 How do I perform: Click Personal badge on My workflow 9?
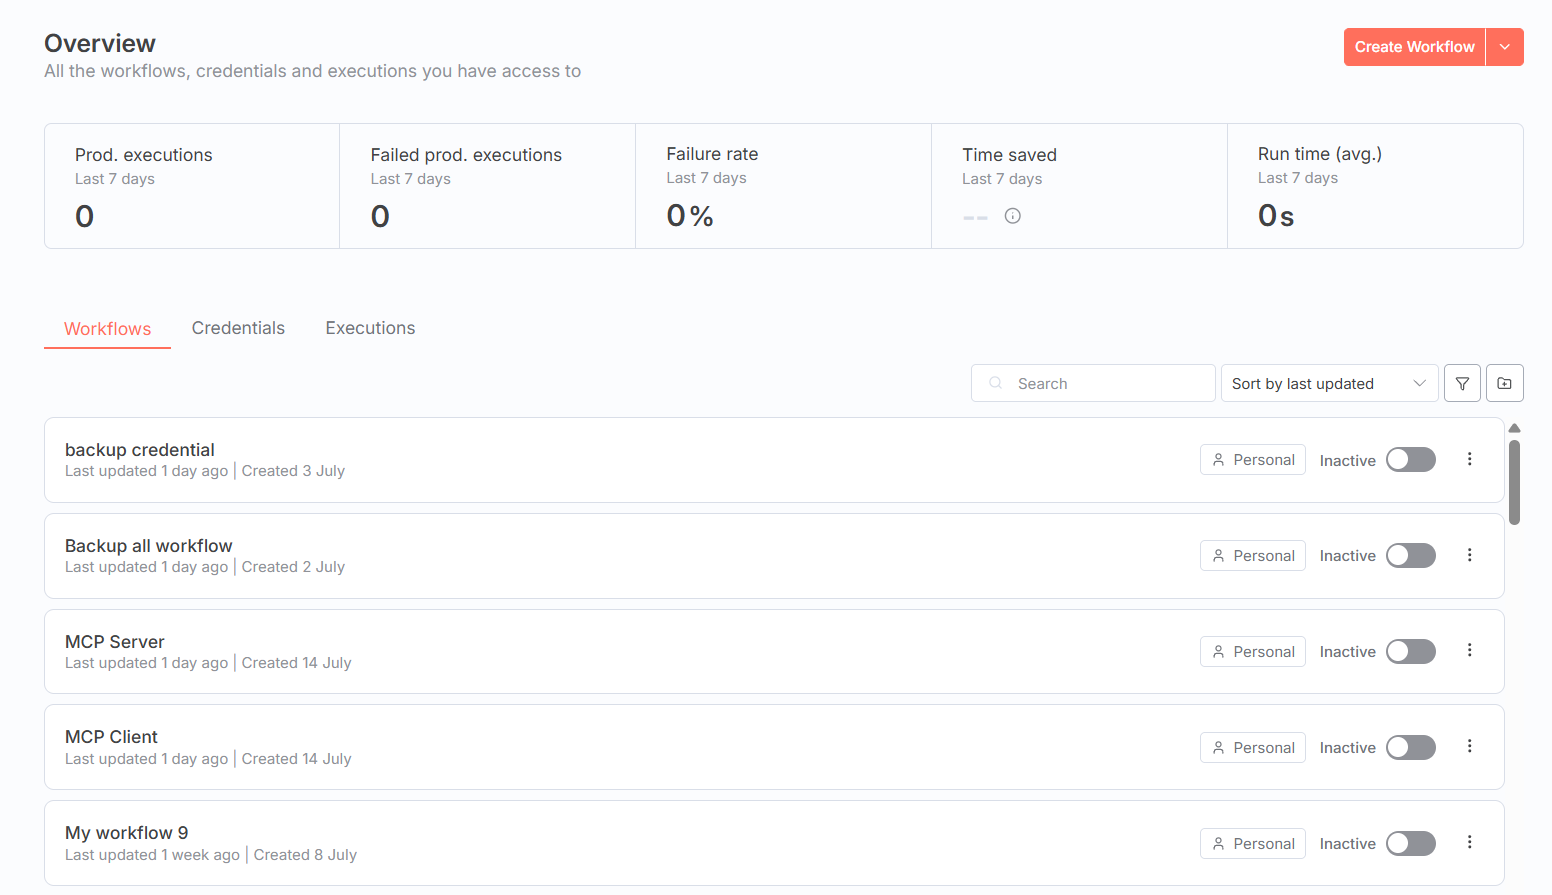point(1253,843)
